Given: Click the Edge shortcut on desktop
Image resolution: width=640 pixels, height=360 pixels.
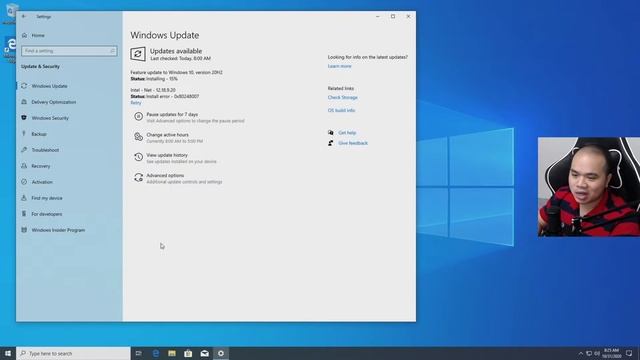Looking at the screenshot, I should point(10,49).
